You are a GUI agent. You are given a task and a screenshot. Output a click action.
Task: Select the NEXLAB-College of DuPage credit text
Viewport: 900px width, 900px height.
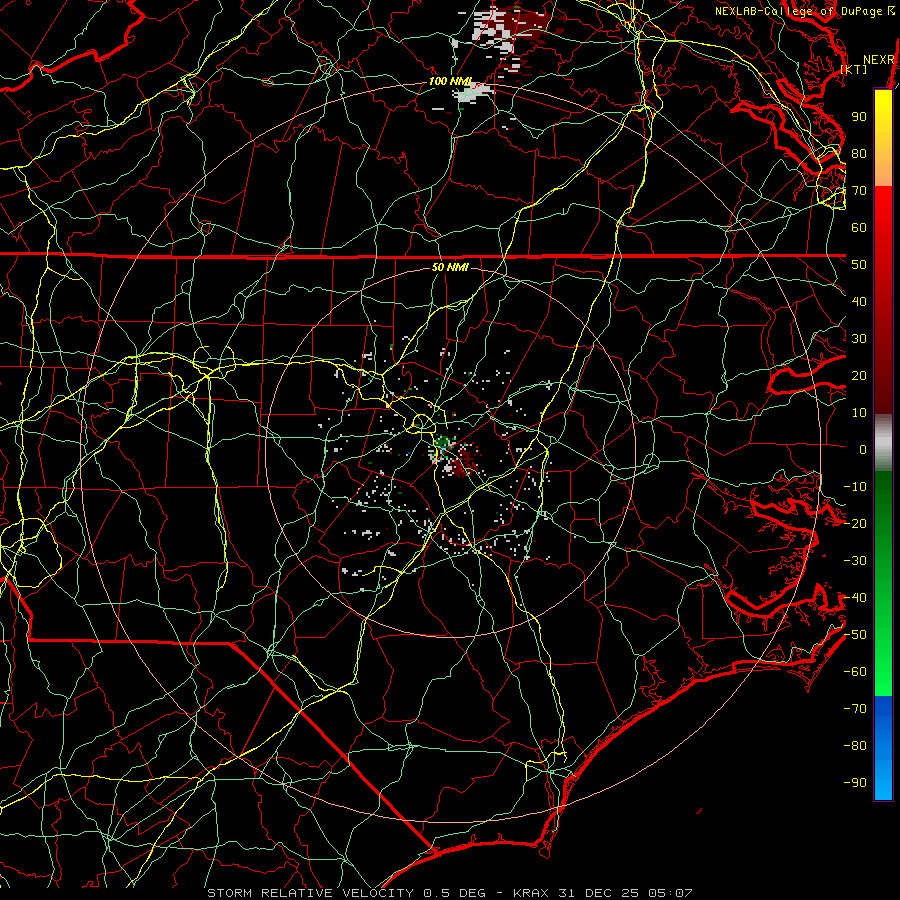(x=801, y=11)
